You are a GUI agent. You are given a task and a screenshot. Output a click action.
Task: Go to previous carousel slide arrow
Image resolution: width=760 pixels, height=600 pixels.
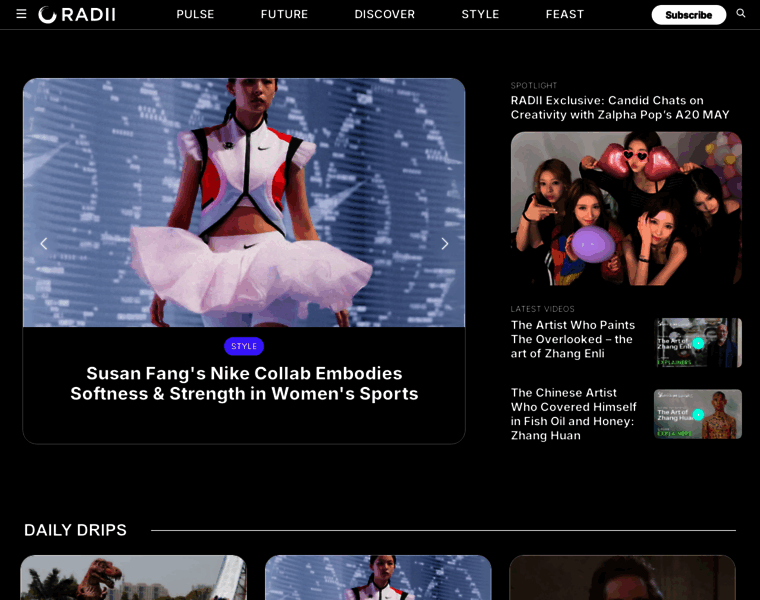44,243
